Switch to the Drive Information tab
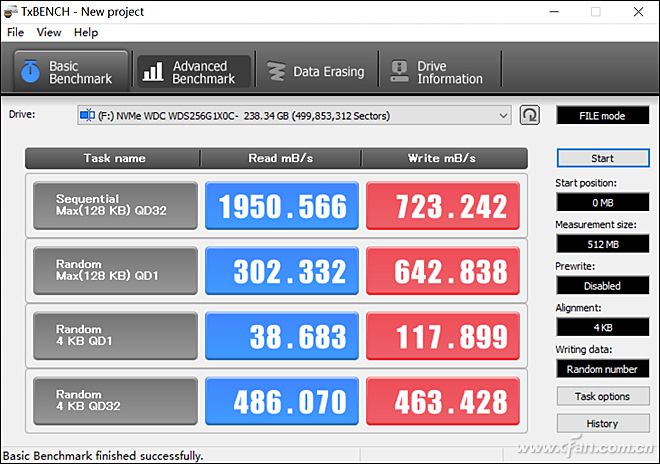This screenshot has width=660, height=464. coord(440,72)
